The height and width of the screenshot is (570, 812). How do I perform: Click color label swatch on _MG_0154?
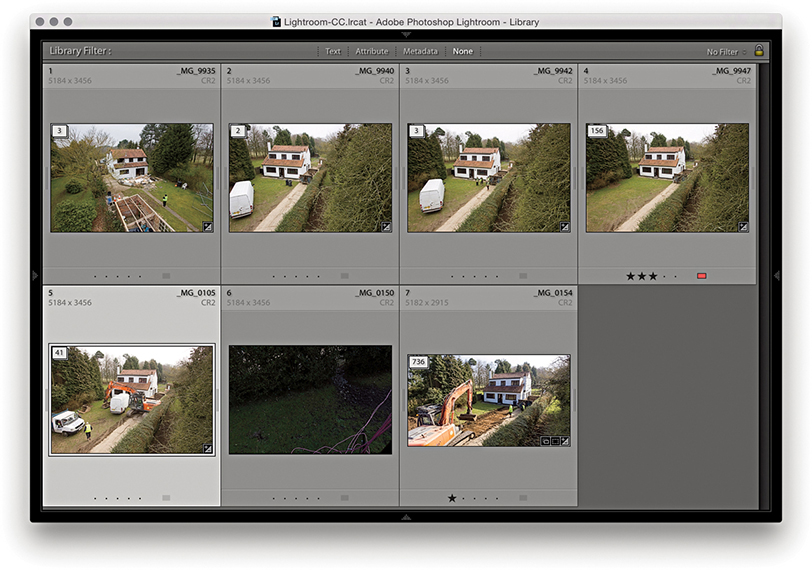click(523, 498)
